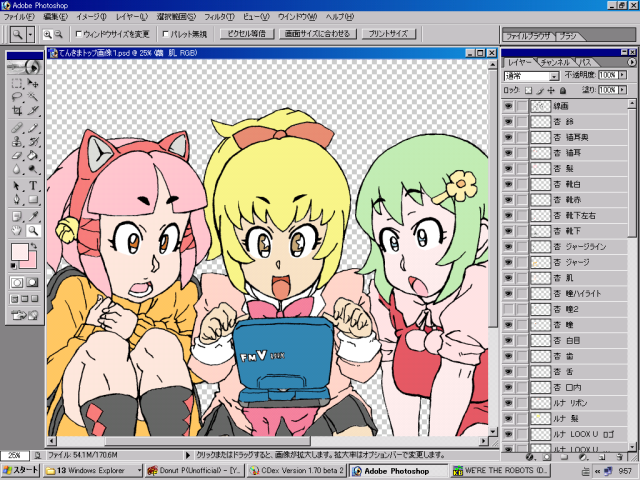Select the Eraser tool
This screenshot has height=480, width=640.
[17, 155]
